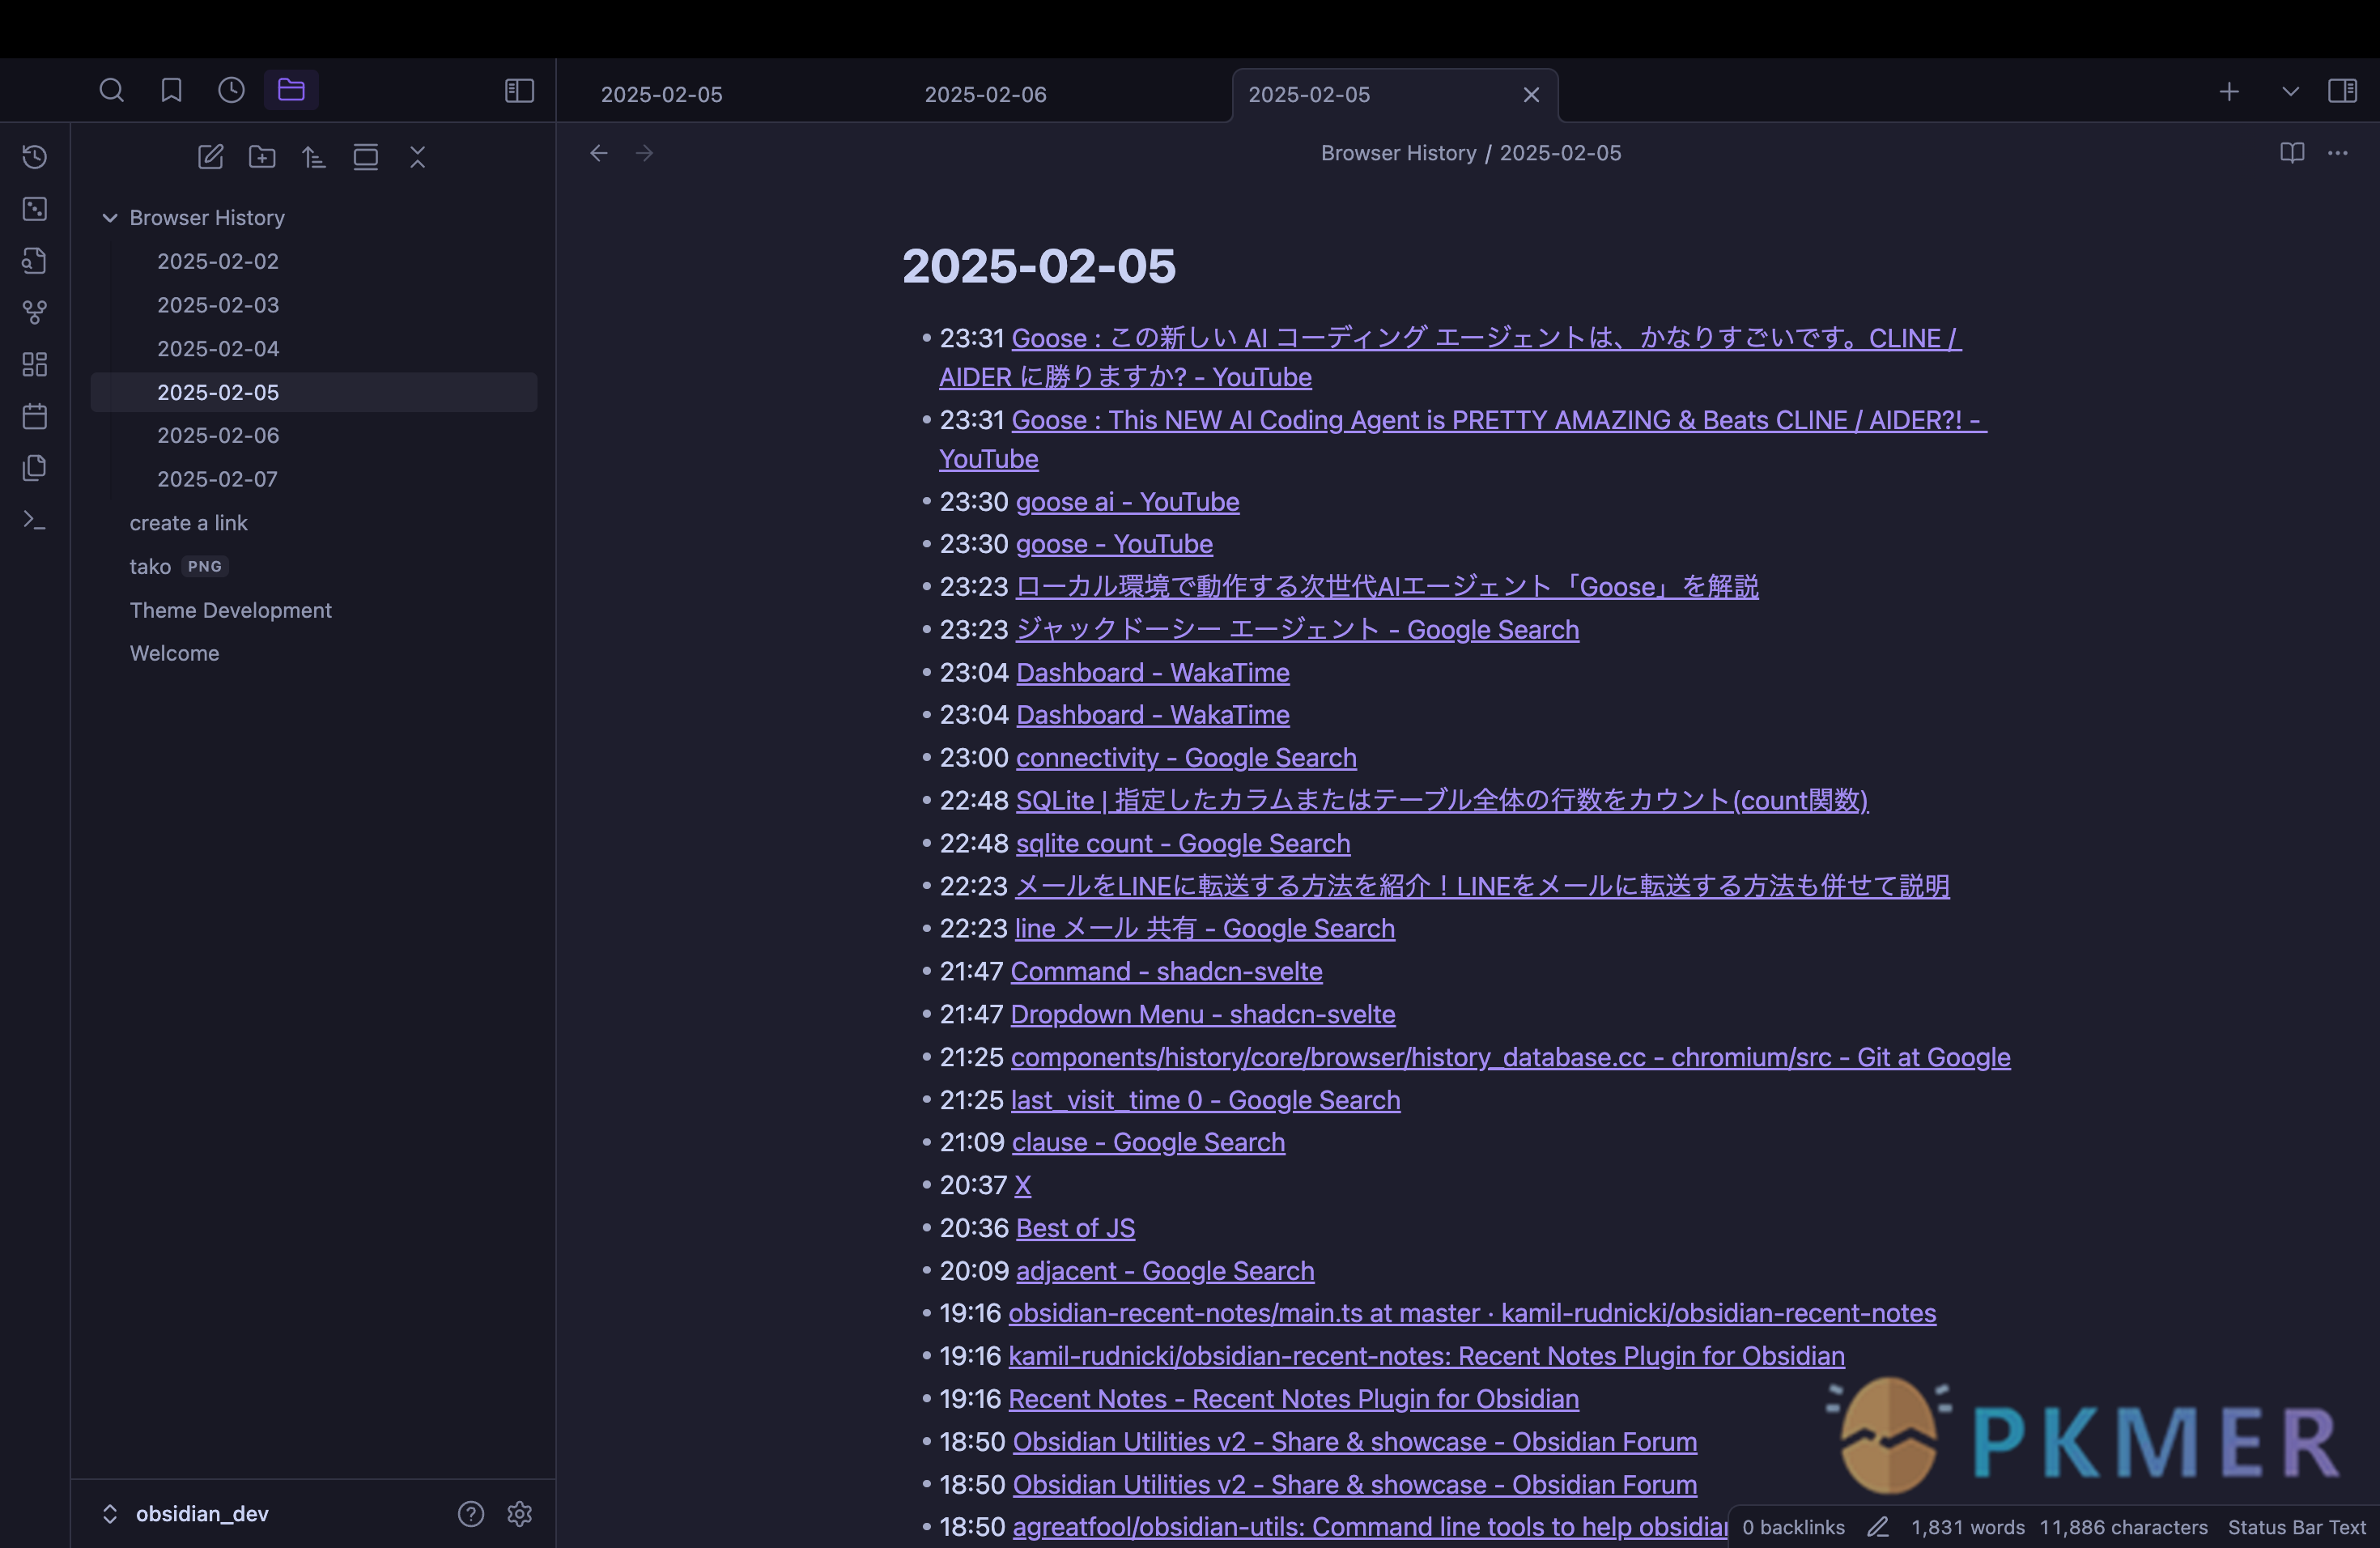Viewport: 2380px width, 1548px height.
Task: Open 'Command - shadcn-svelte' link
Action: tap(1166, 972)
